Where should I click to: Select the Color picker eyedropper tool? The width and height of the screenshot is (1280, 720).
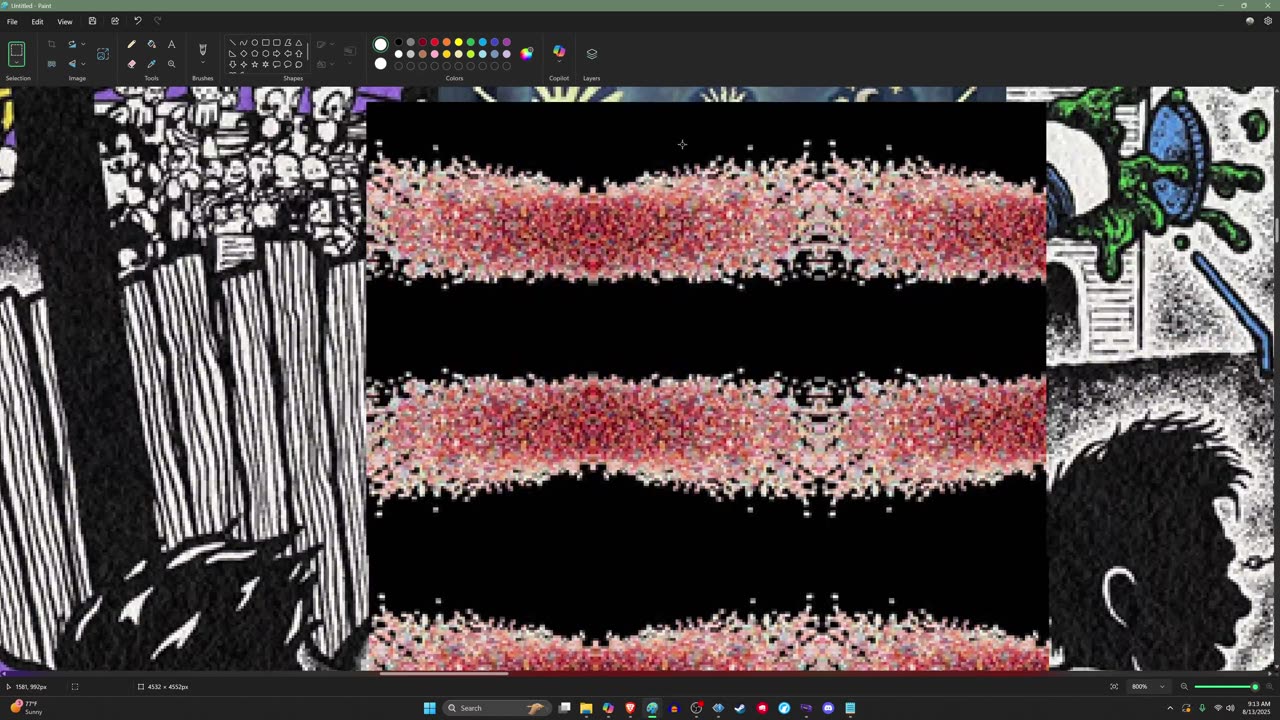pos(151,64)
